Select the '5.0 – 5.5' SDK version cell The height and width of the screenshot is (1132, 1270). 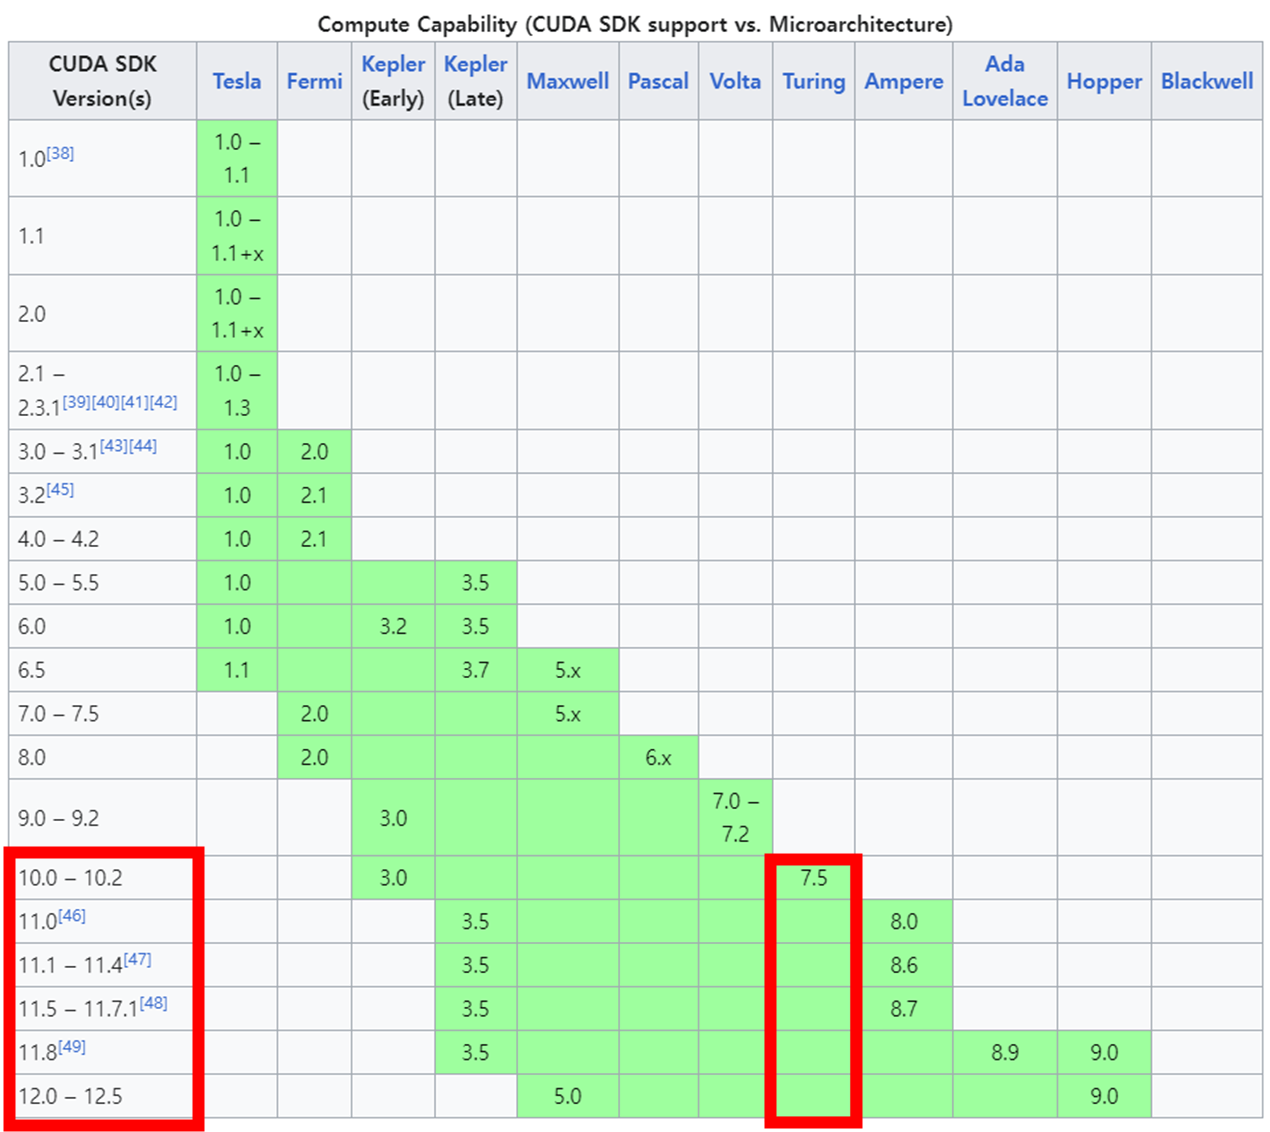(102, 583)
